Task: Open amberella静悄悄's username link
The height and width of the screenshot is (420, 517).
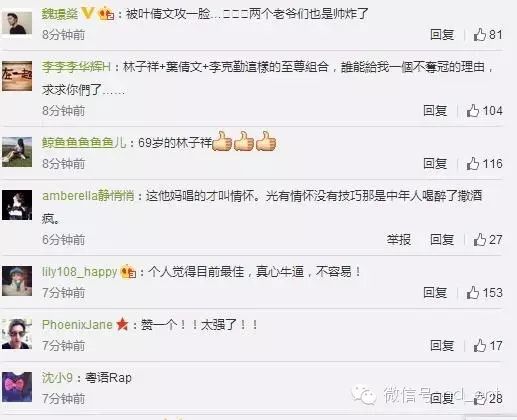Action: click(88, 195)
